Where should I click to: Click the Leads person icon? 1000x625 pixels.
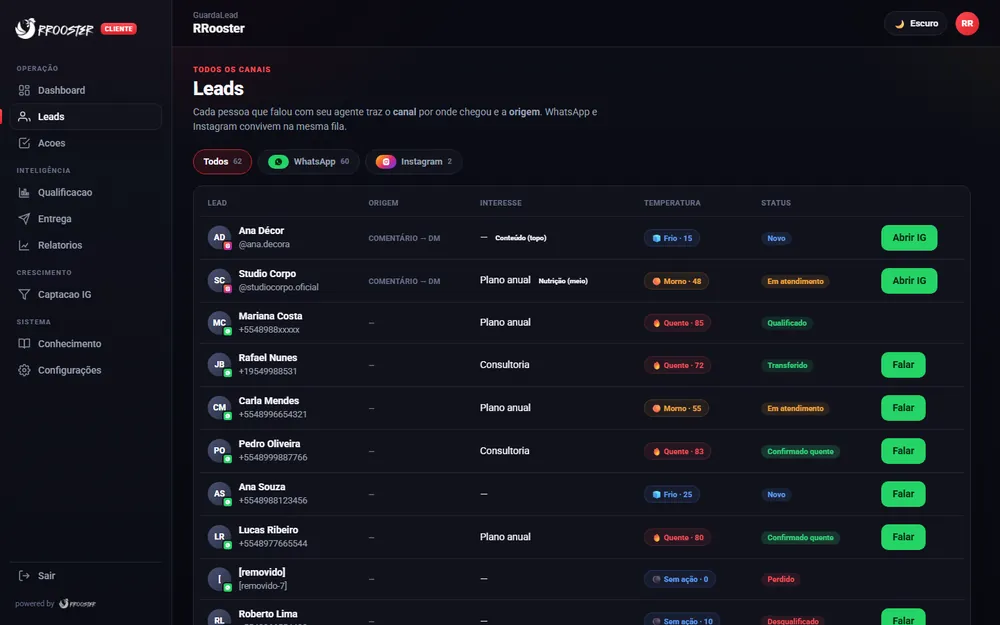24,117
